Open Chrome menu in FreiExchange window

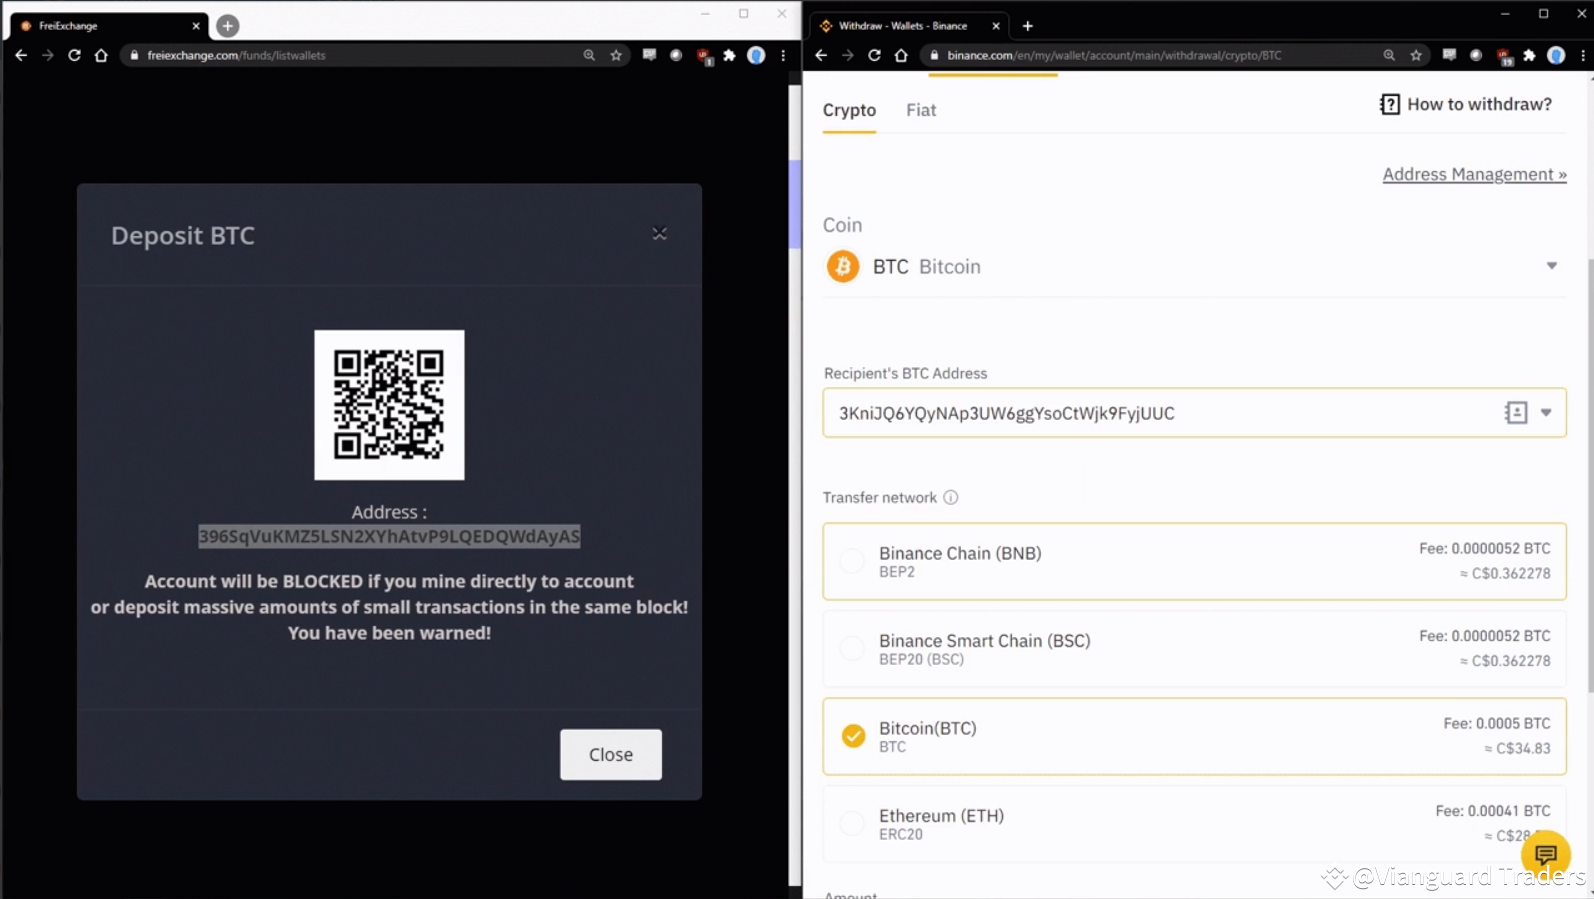(x=783, y=55)
